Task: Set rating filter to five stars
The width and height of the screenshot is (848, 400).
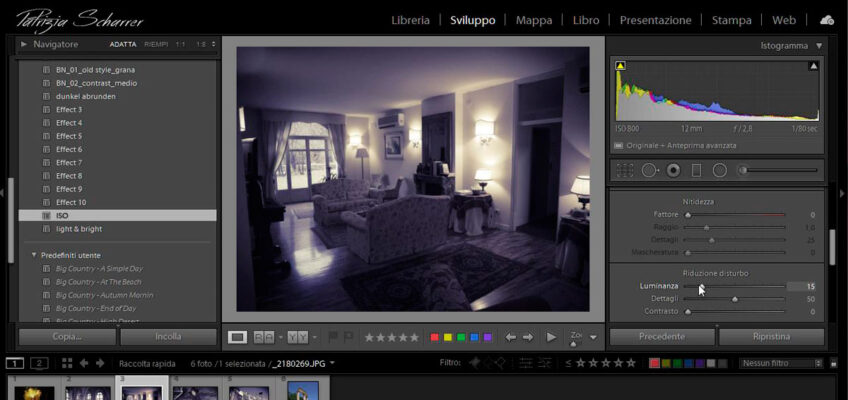Action: [631, 363]
